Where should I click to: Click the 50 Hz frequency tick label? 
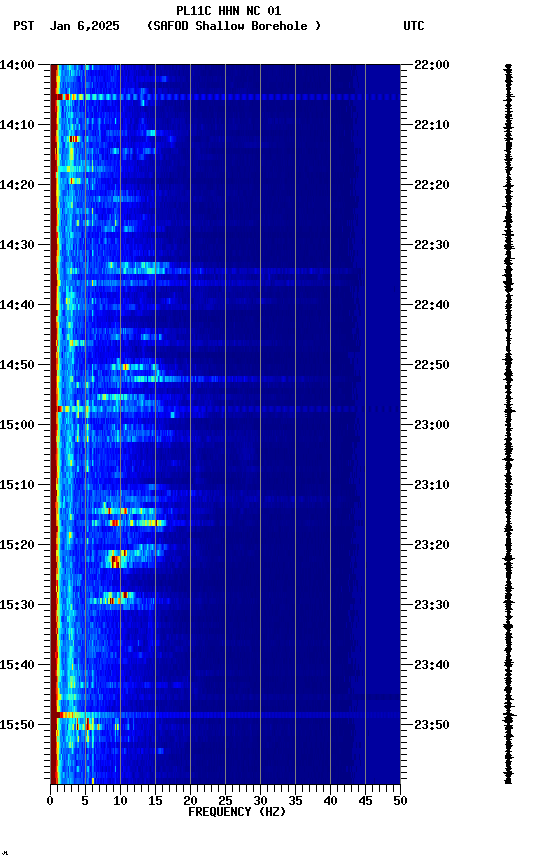pos(400,801)
